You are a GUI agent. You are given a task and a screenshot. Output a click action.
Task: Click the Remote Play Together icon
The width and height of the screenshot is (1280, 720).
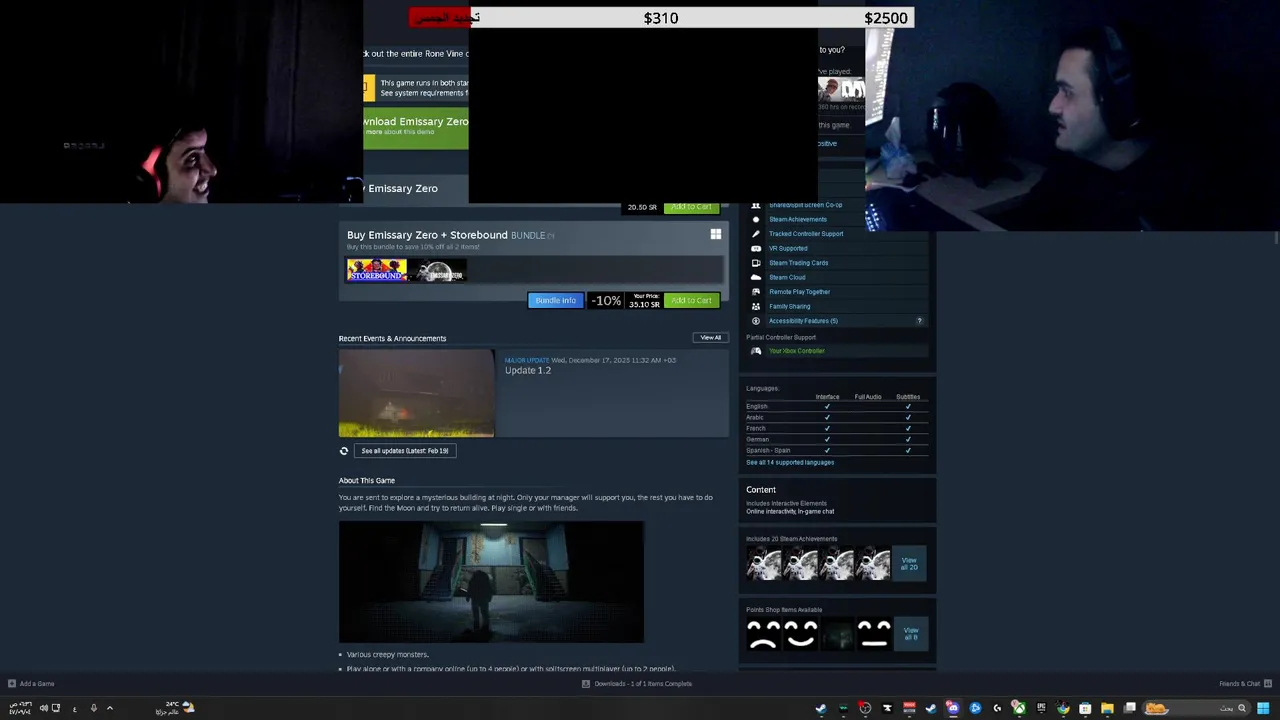756,292
